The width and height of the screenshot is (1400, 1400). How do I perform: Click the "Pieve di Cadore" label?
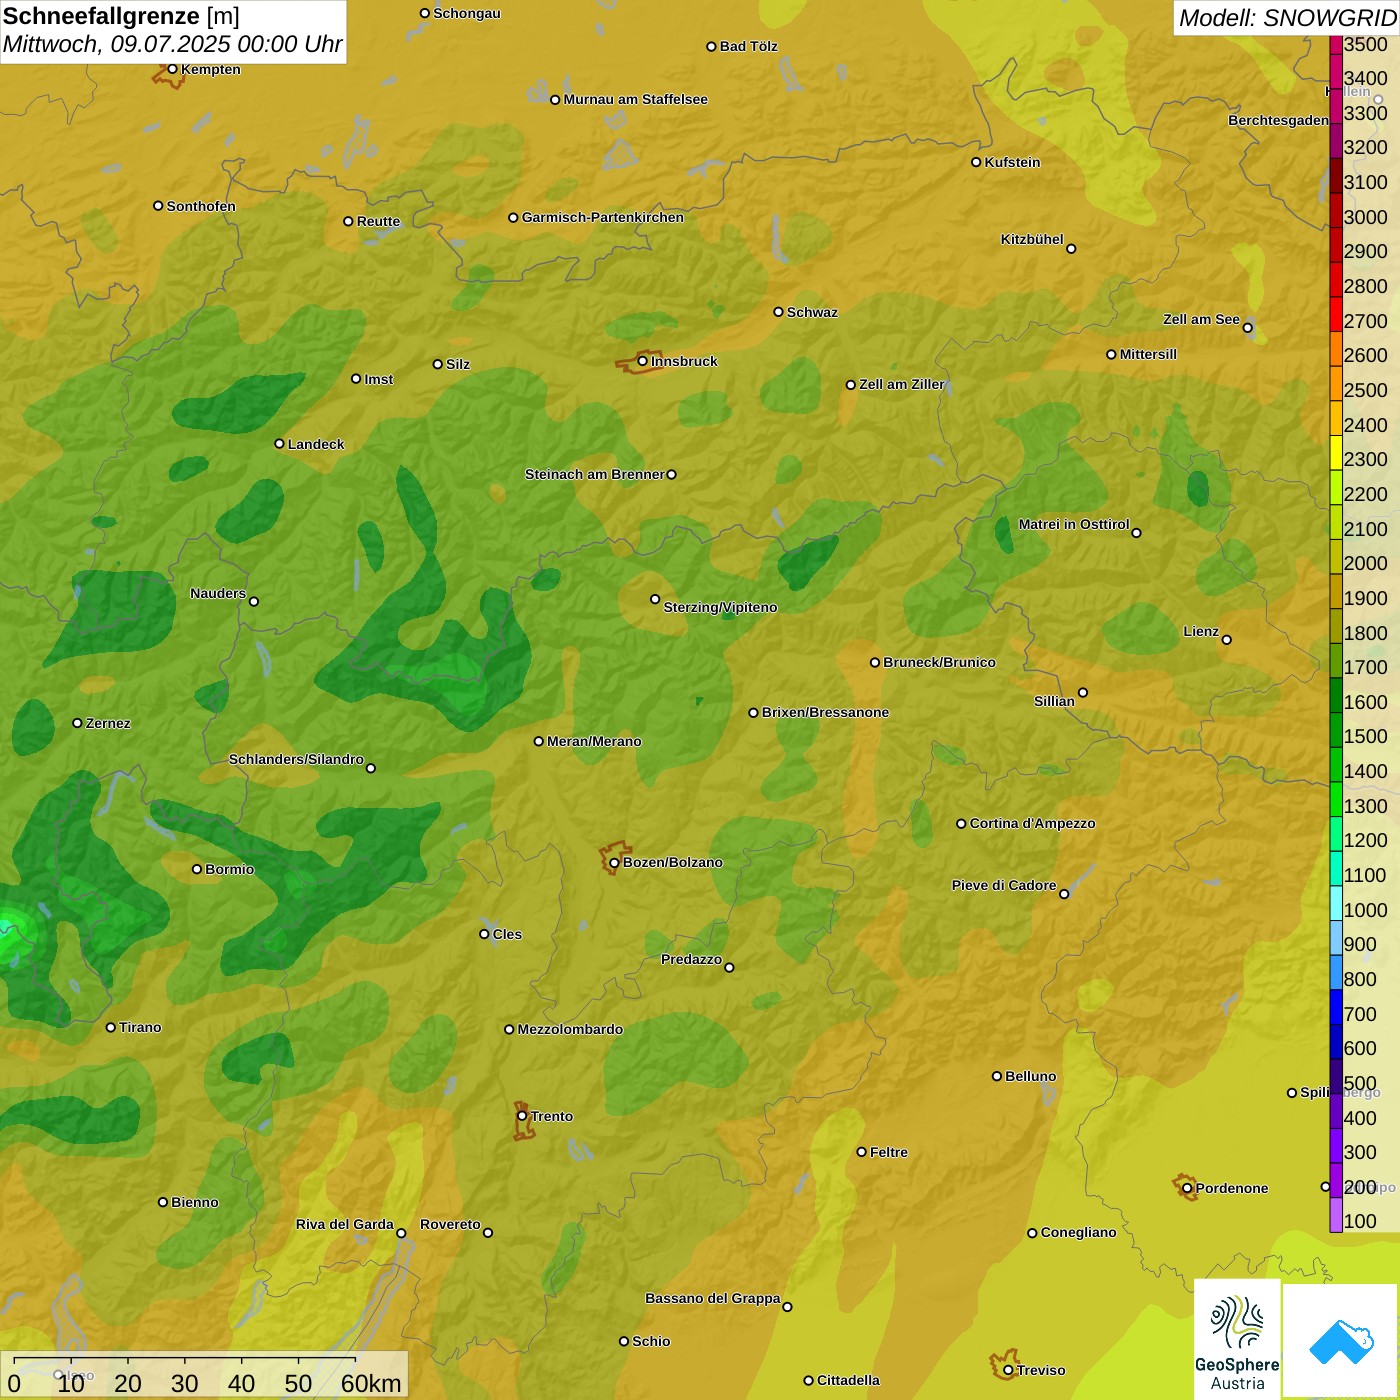tap(1004, 885)
